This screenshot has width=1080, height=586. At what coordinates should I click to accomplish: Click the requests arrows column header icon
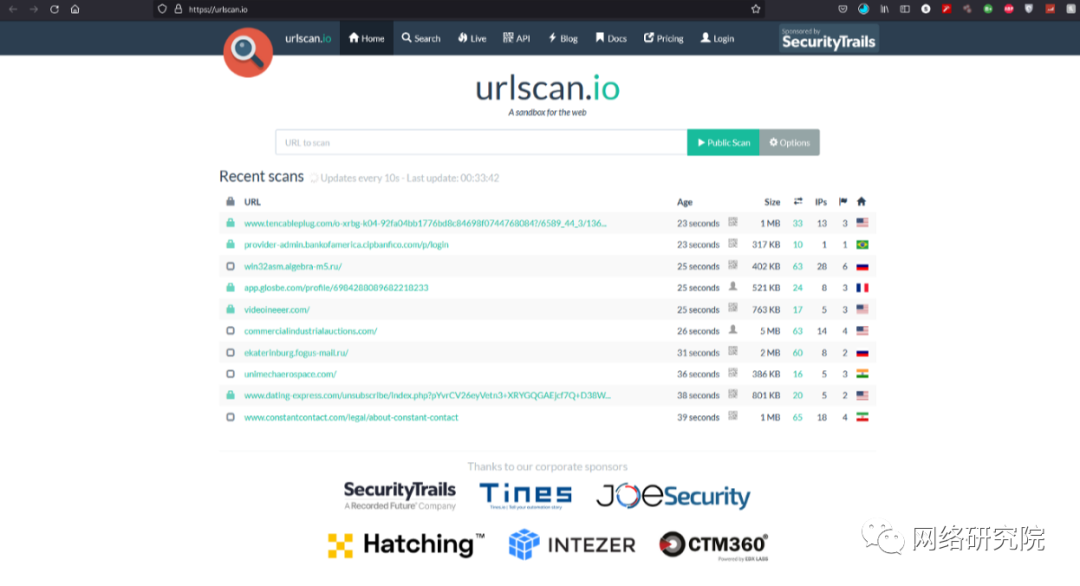tap(798, 202)
